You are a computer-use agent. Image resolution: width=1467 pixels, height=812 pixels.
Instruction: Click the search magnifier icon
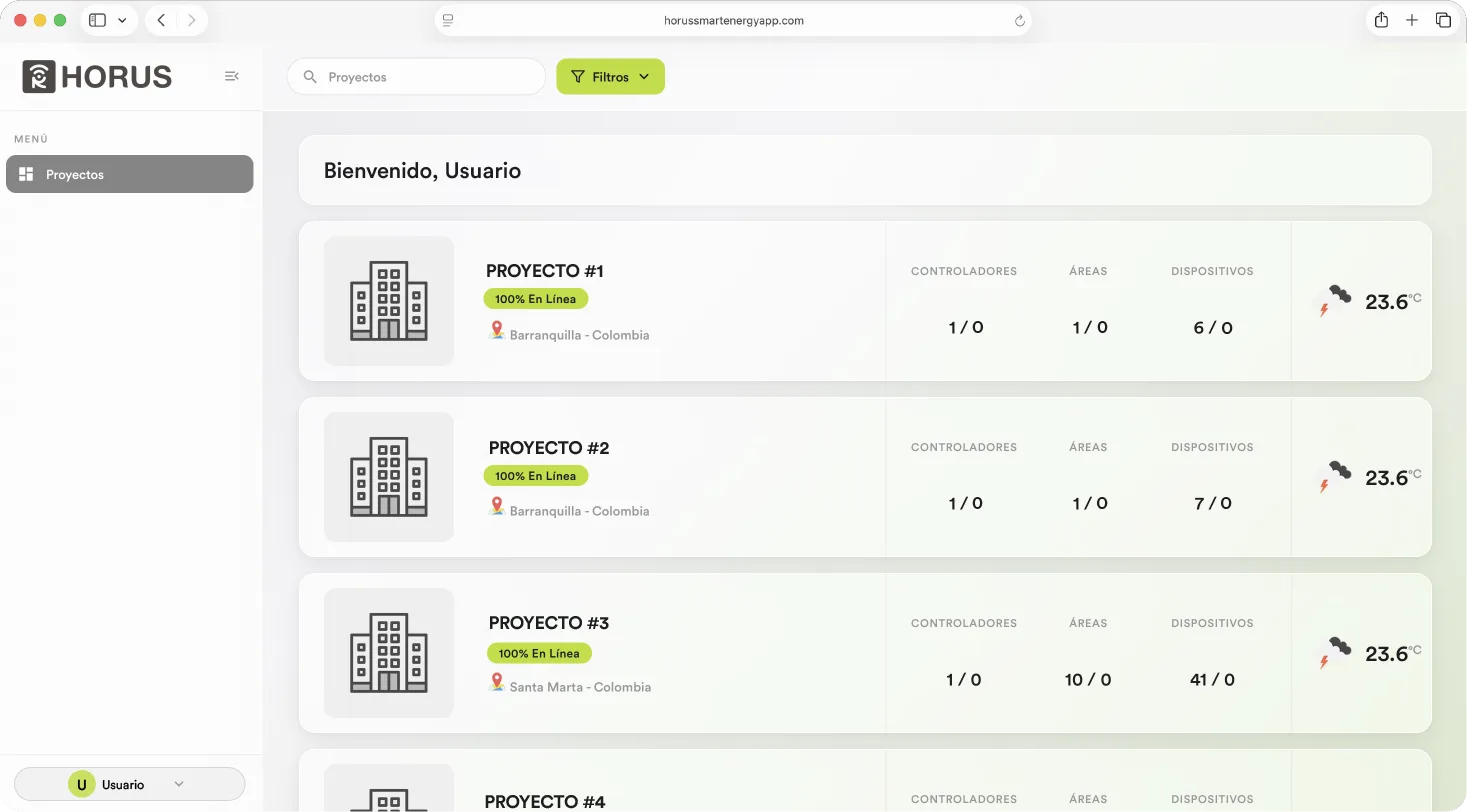click(x=310, y=77)
